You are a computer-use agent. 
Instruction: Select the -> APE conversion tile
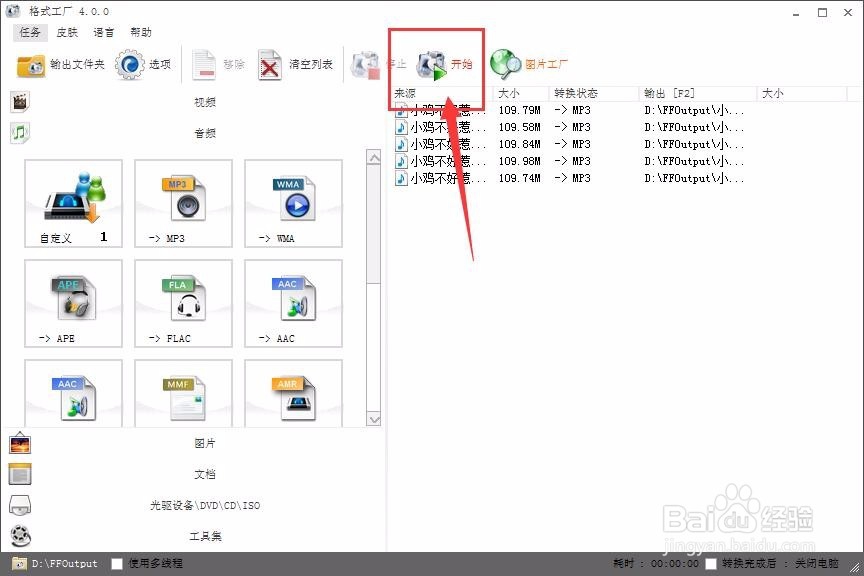(73, 303)
